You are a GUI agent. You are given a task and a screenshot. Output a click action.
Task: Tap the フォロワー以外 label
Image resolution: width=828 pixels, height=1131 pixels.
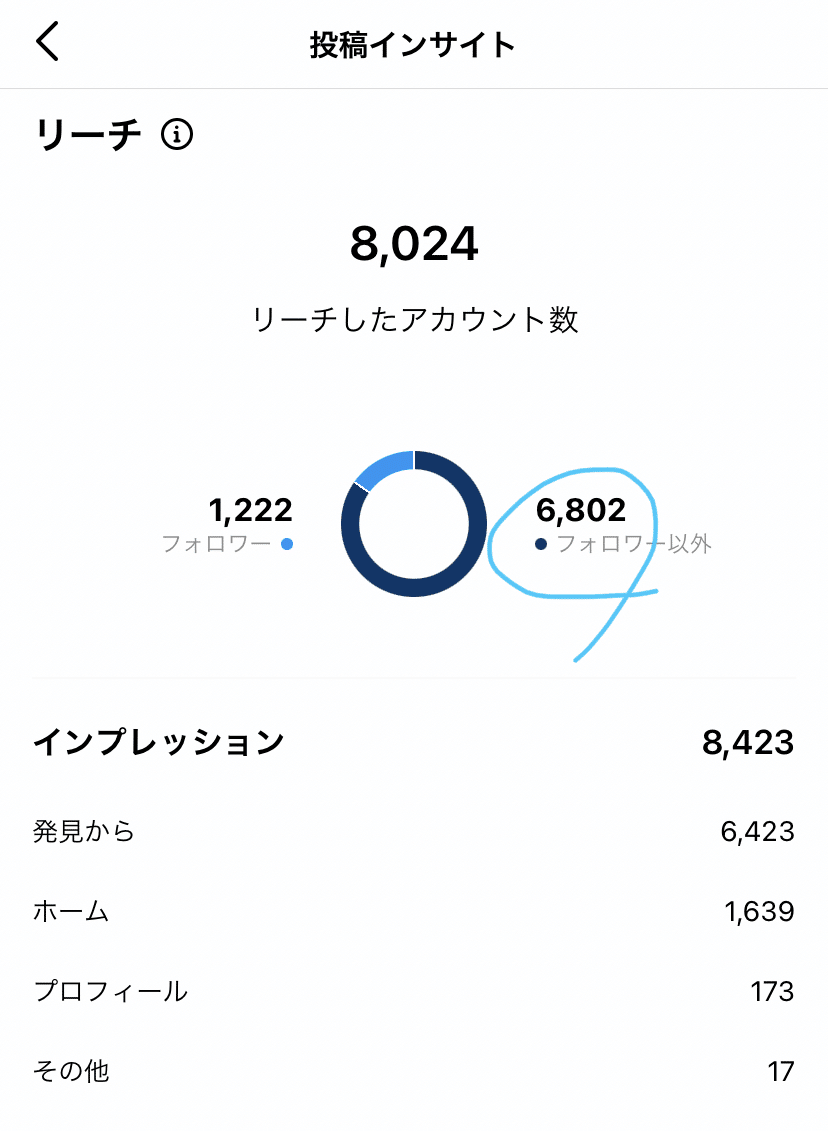click(634, 545)
